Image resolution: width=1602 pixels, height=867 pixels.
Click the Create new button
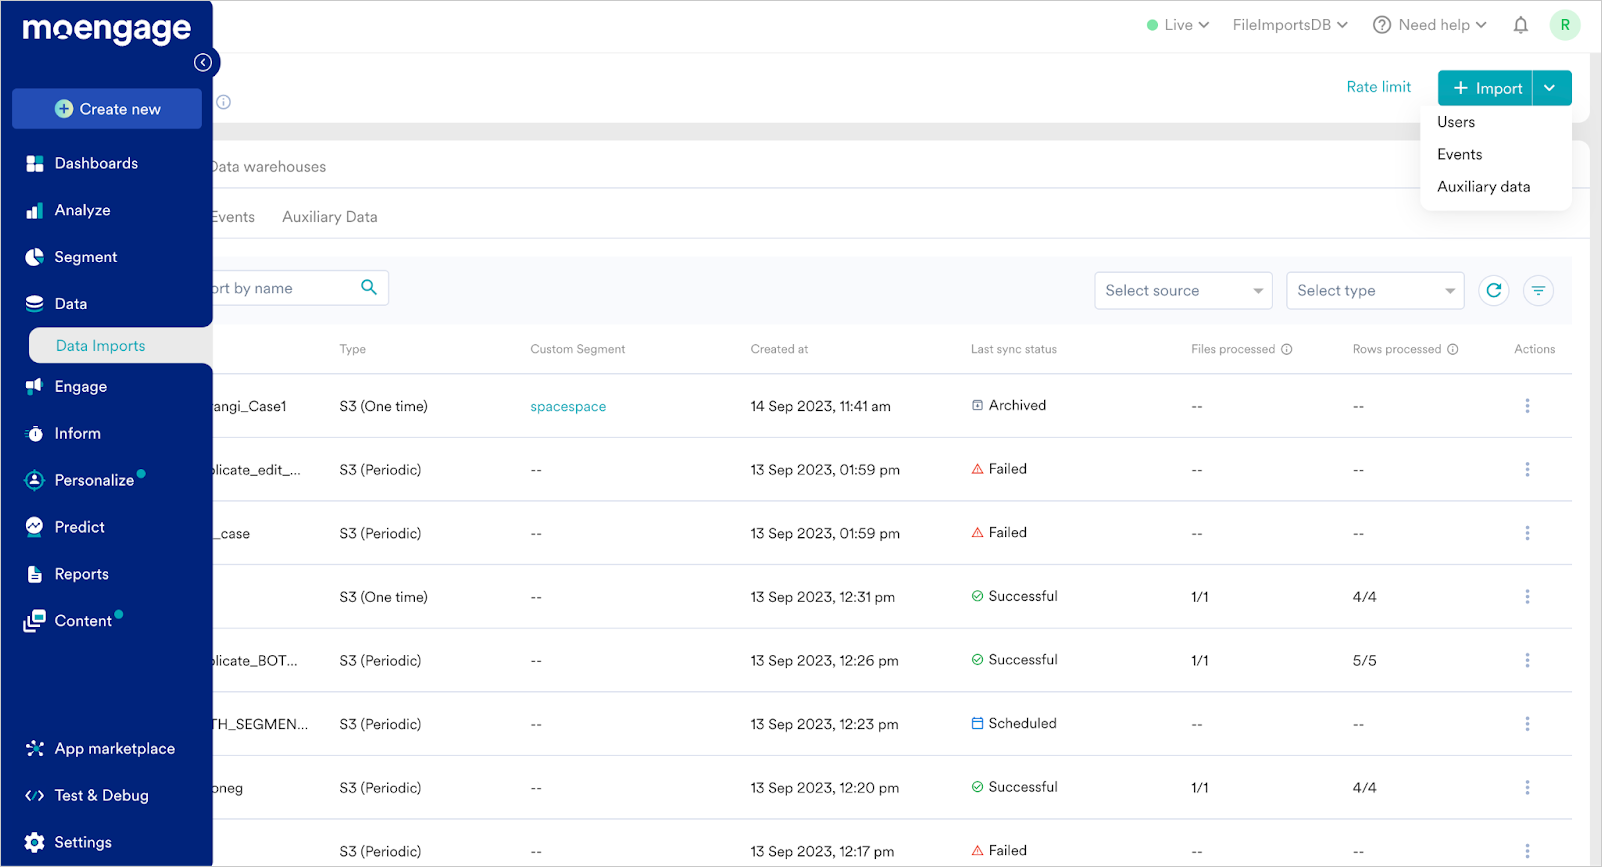pyautogui.click(x=107, y=109)
